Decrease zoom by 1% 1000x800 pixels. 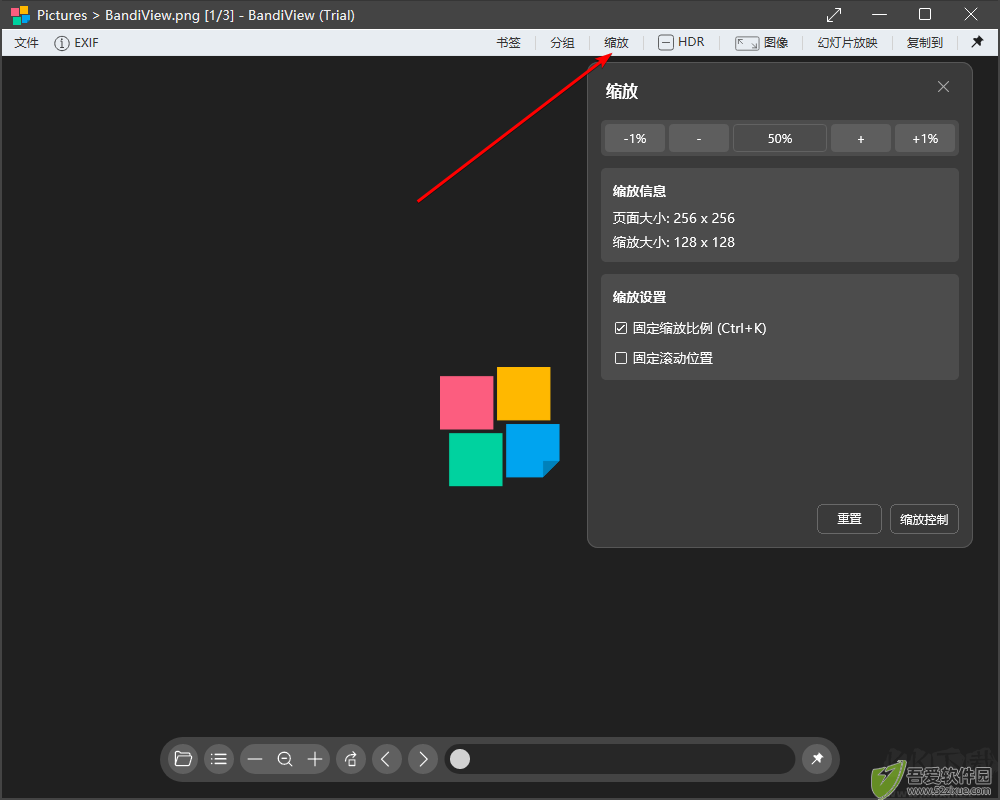(x=635, y=138)
